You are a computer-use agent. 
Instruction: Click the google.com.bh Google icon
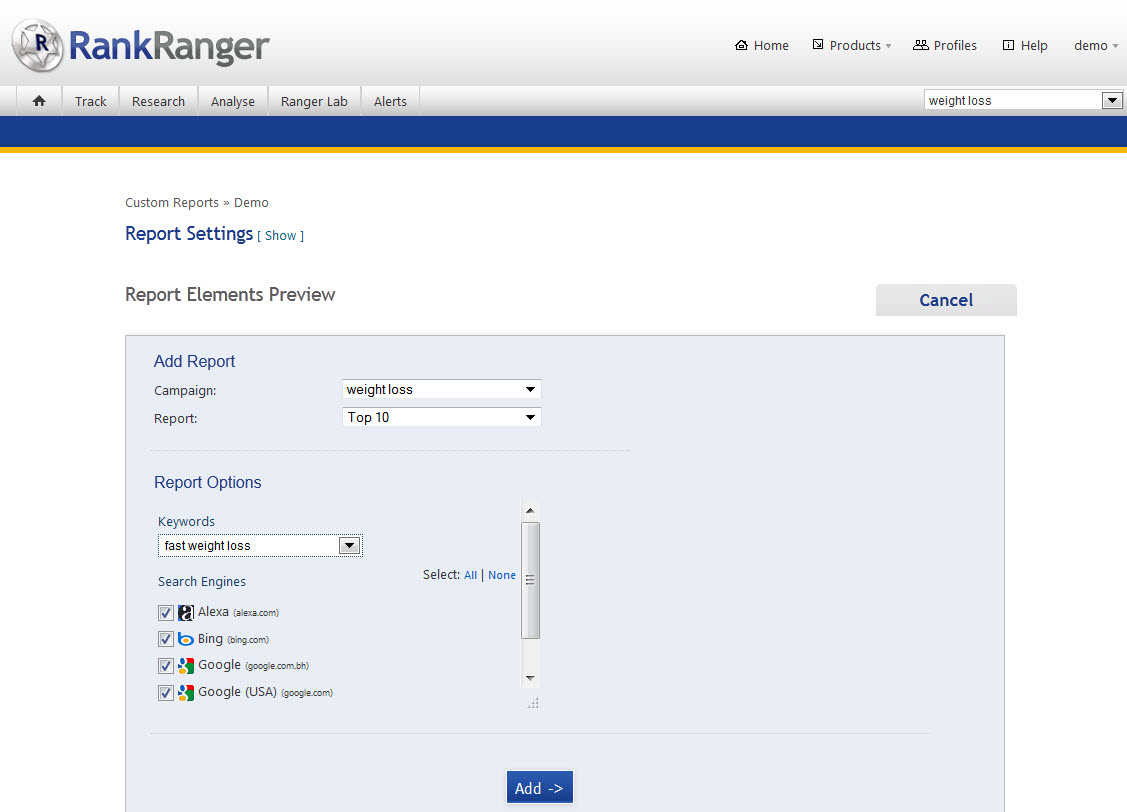pos(185,666)
